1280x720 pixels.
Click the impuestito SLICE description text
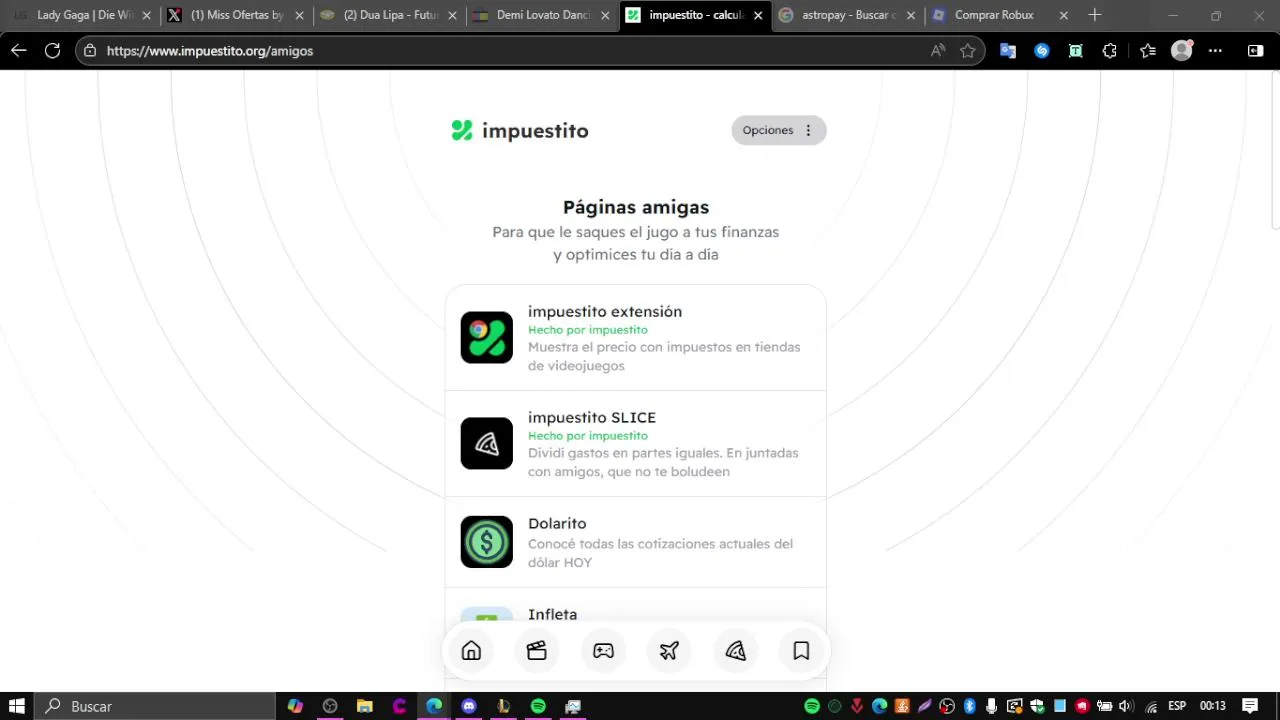coord(663,462)
